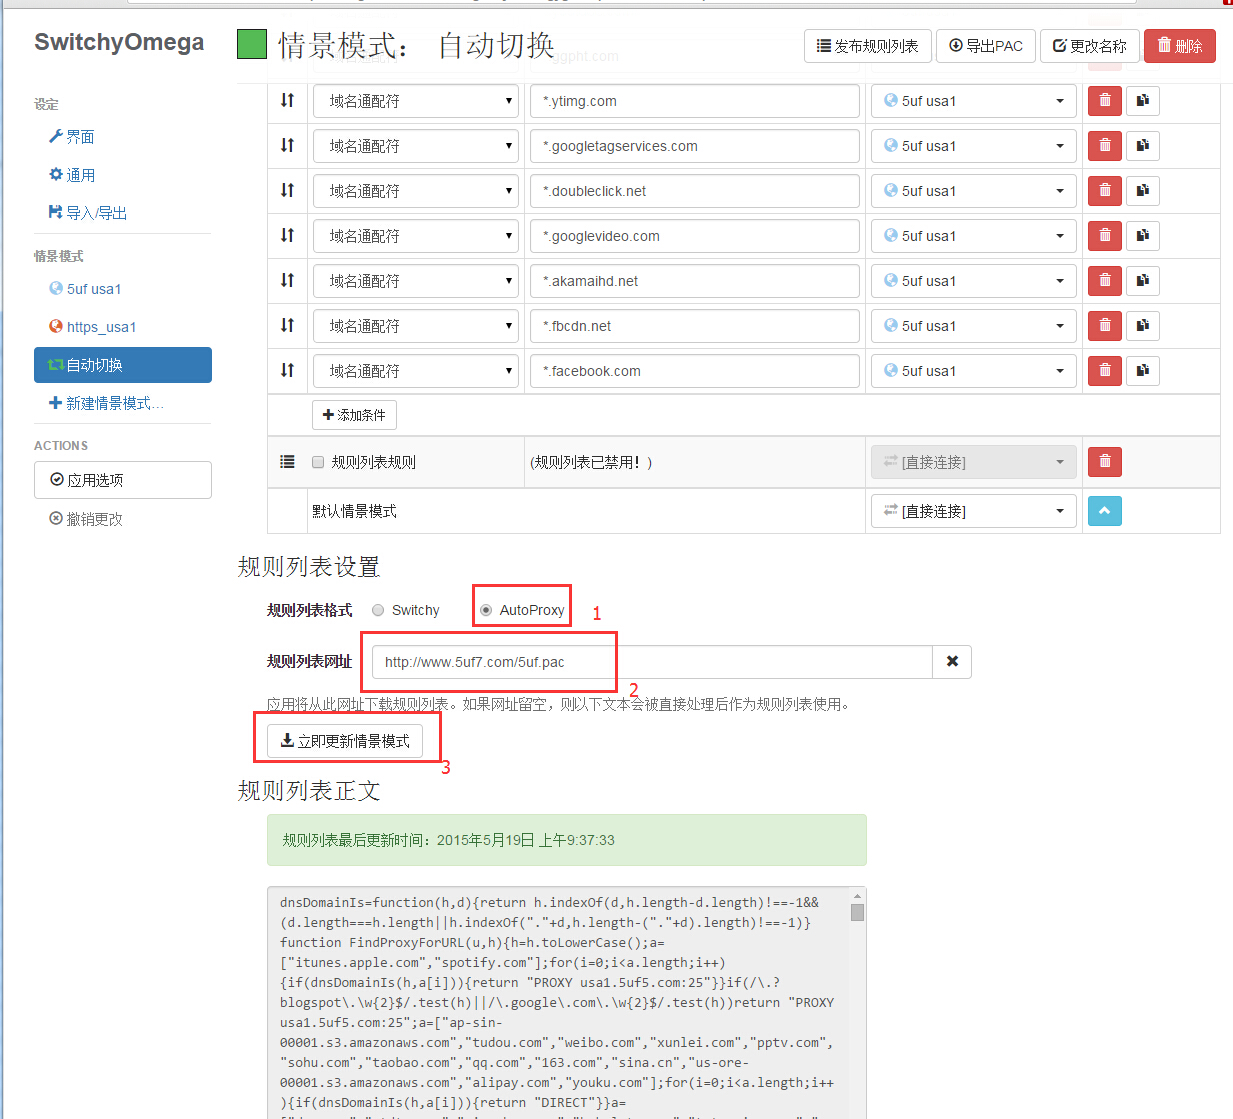Clear the rule list URL field
The image size is (1233, 1119).
pos(952,662)
